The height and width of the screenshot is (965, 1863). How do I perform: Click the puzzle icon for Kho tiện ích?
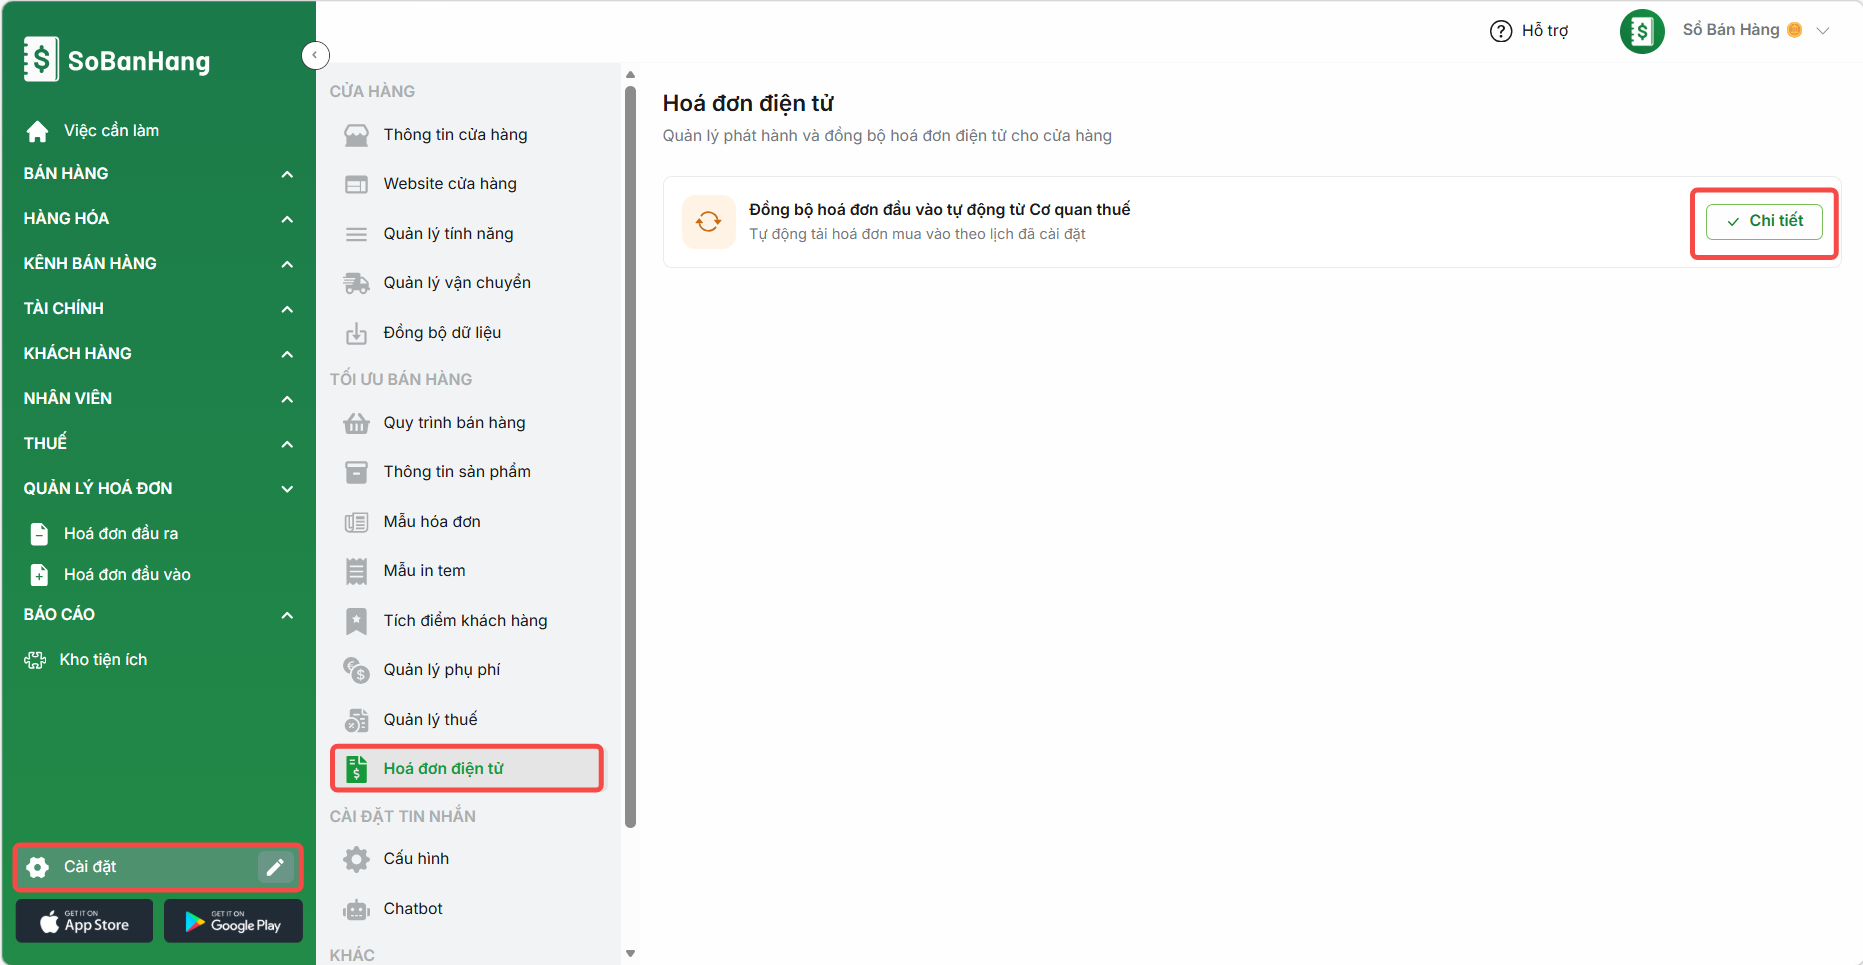click(35, 660)
